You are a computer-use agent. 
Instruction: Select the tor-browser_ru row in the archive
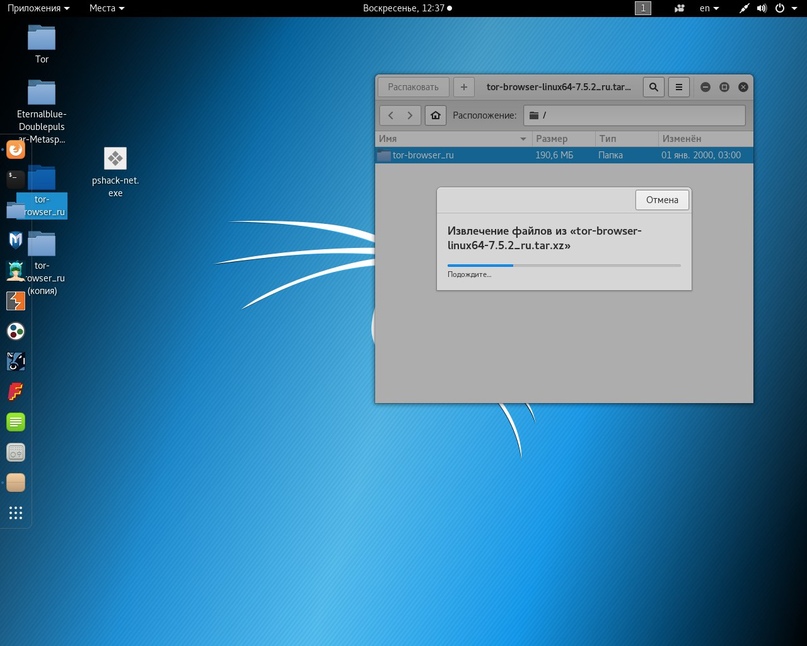pos(564,155)
